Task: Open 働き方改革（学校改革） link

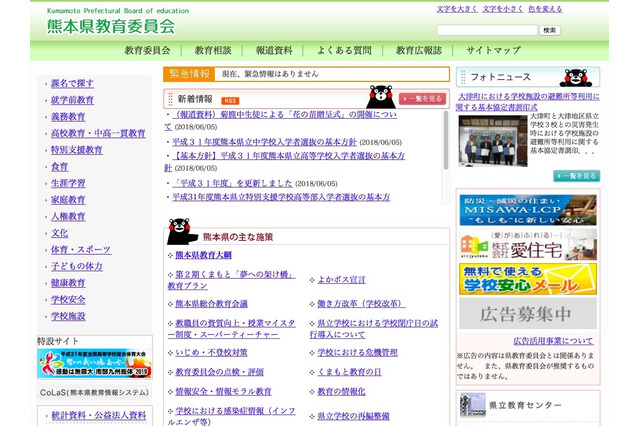Action: (361, 304)
